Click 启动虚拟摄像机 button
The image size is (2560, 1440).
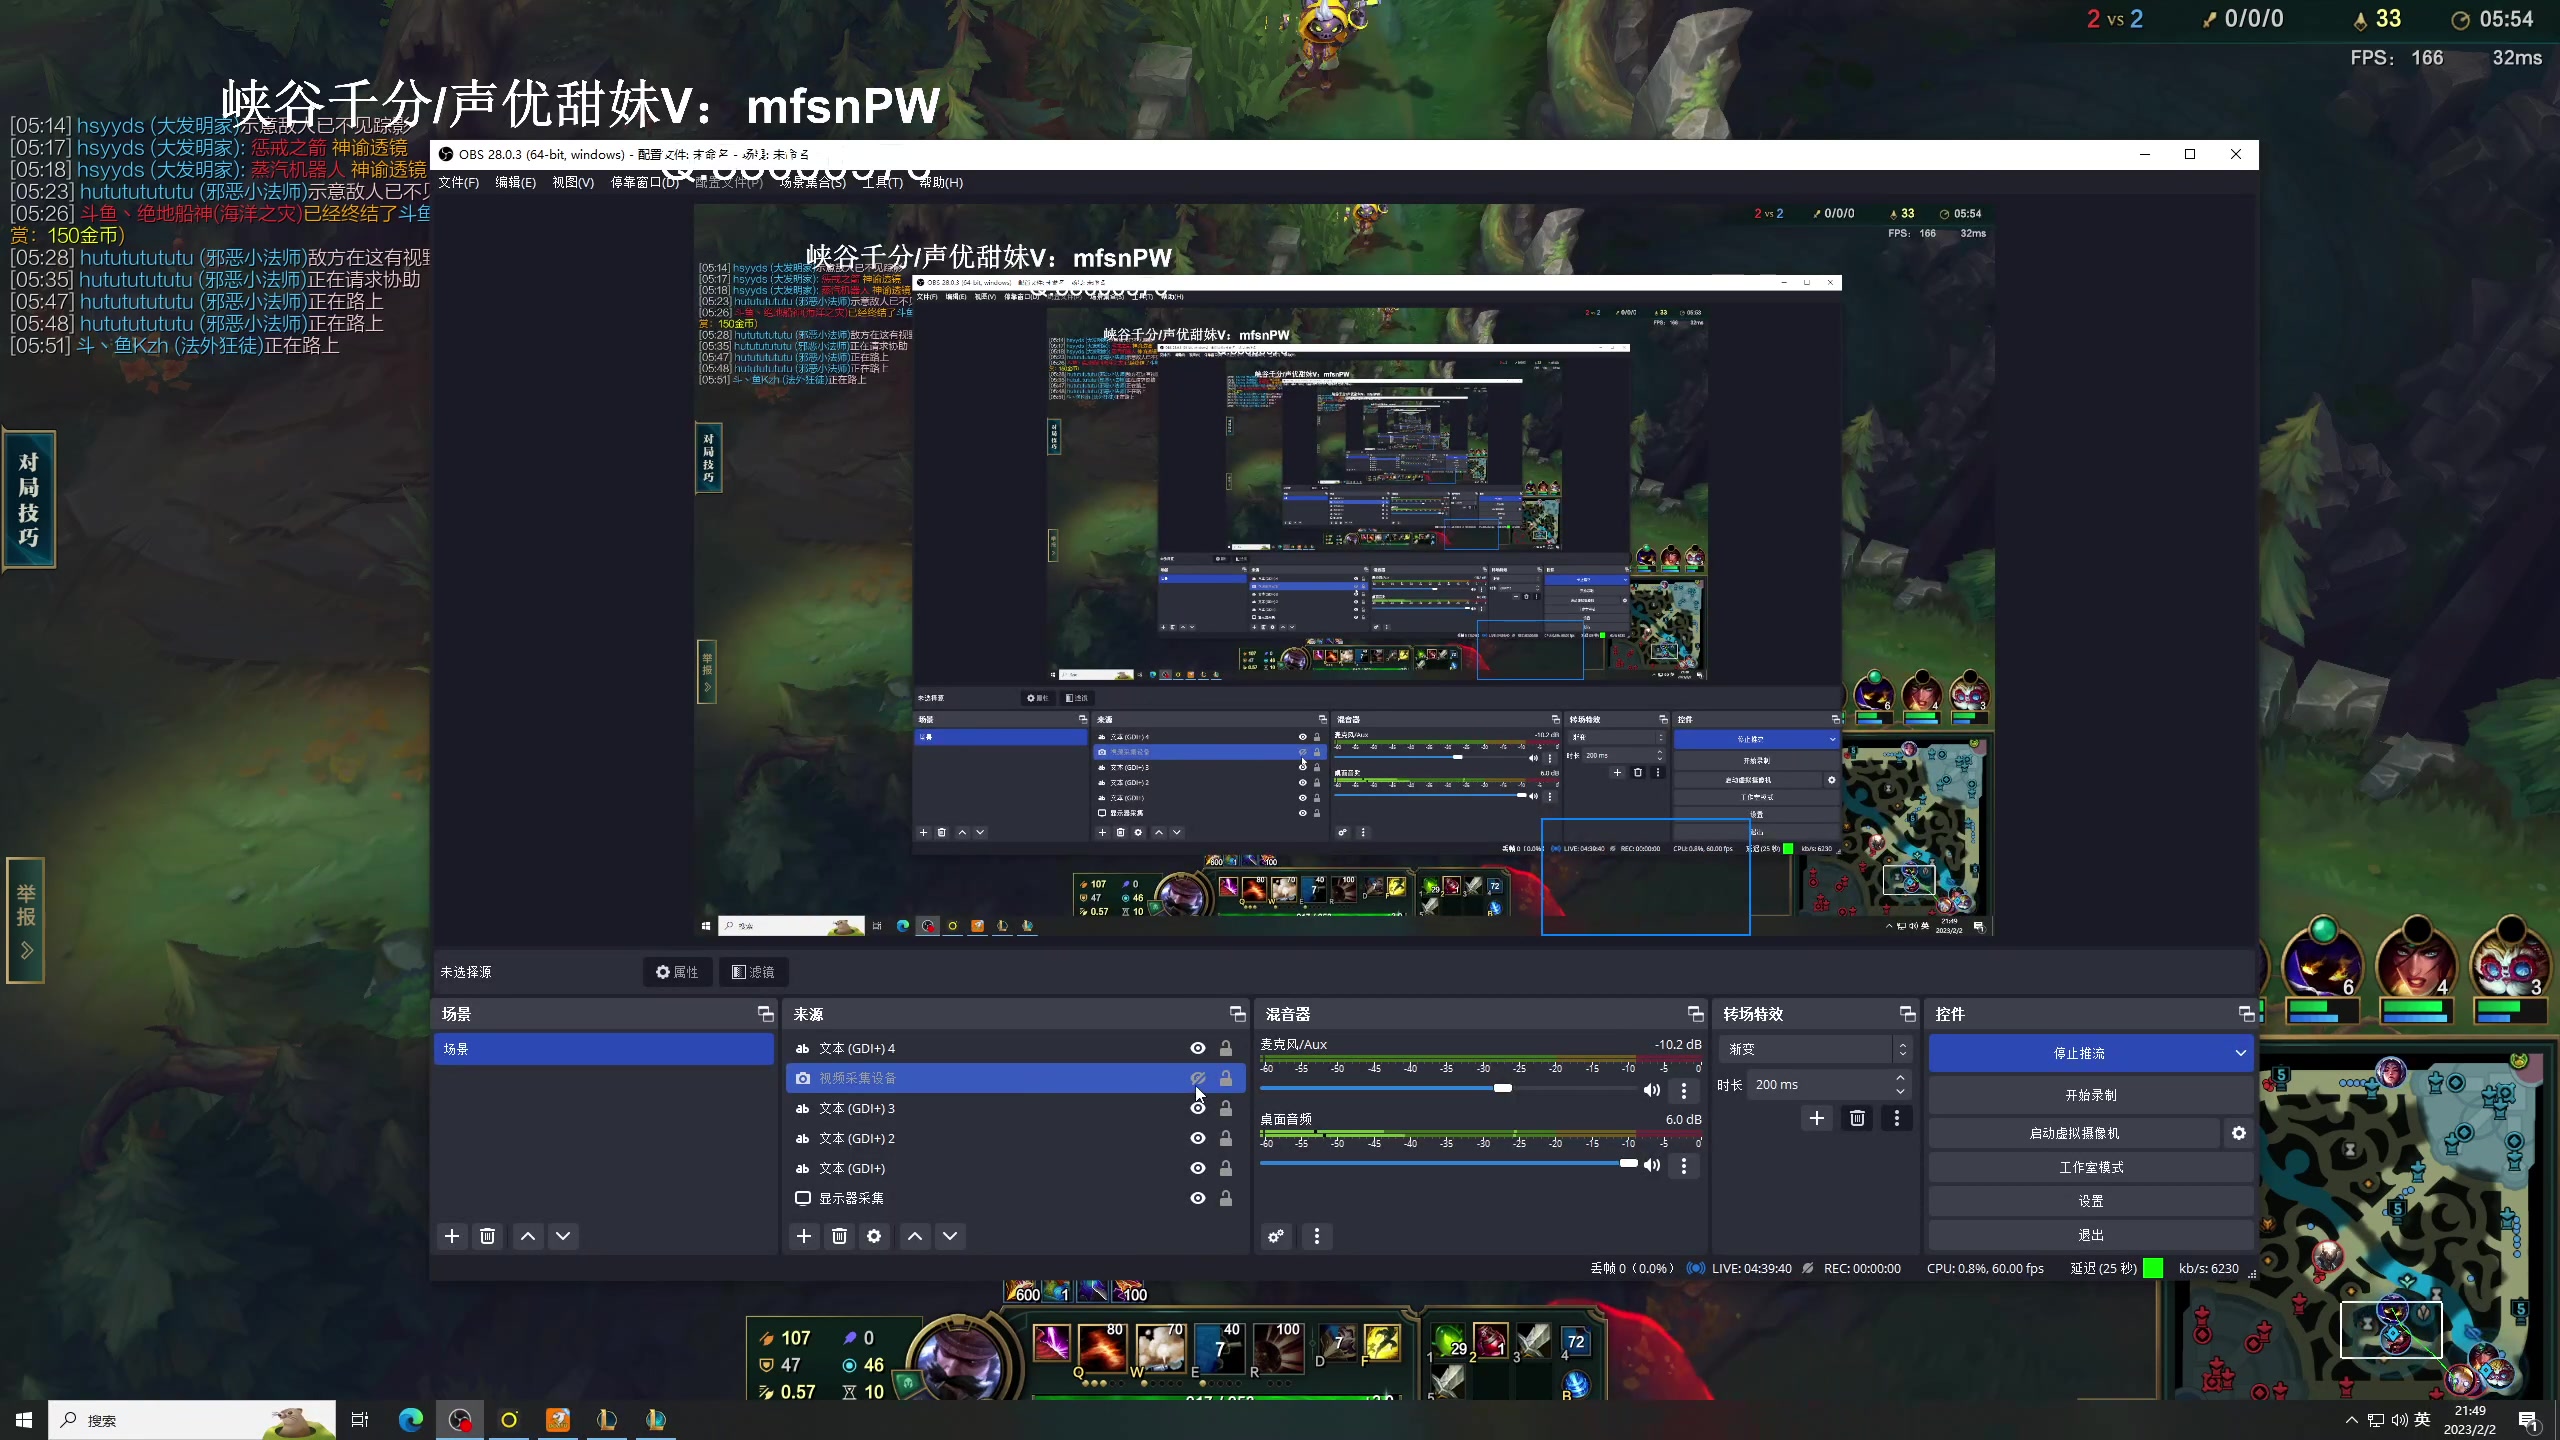[2074, 1133]
